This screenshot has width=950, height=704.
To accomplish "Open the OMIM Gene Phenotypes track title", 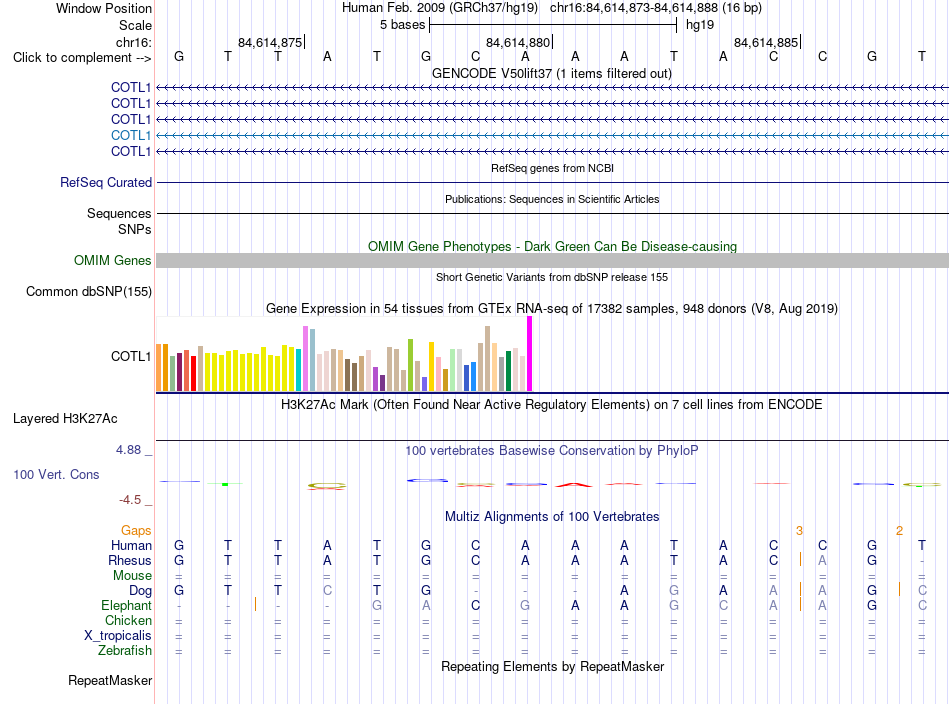I will click(552, 247).
